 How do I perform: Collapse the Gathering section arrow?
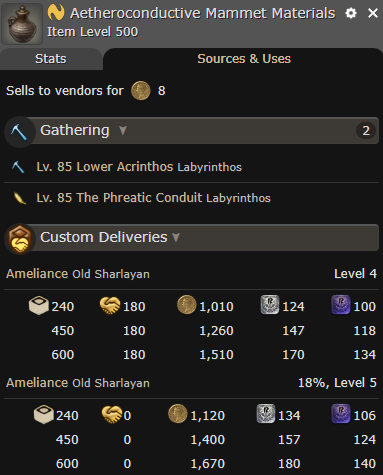(x=123, y=130)
